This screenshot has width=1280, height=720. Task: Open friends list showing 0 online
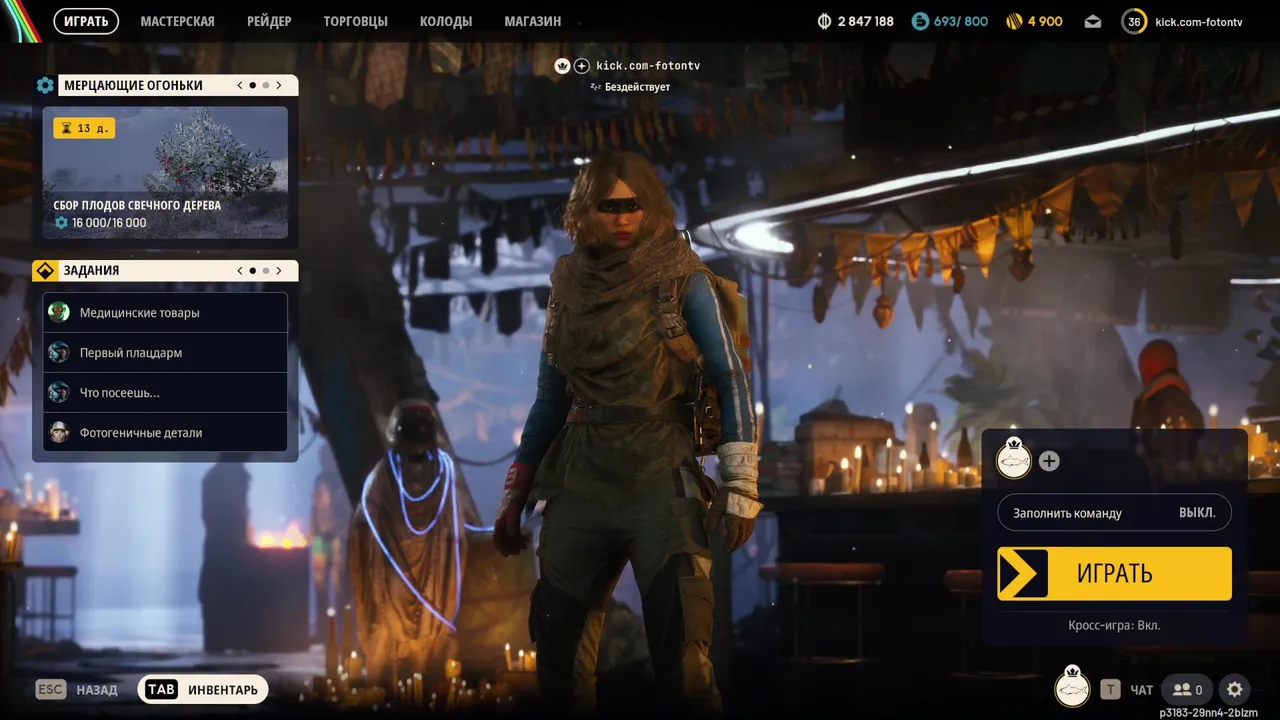1188,689
